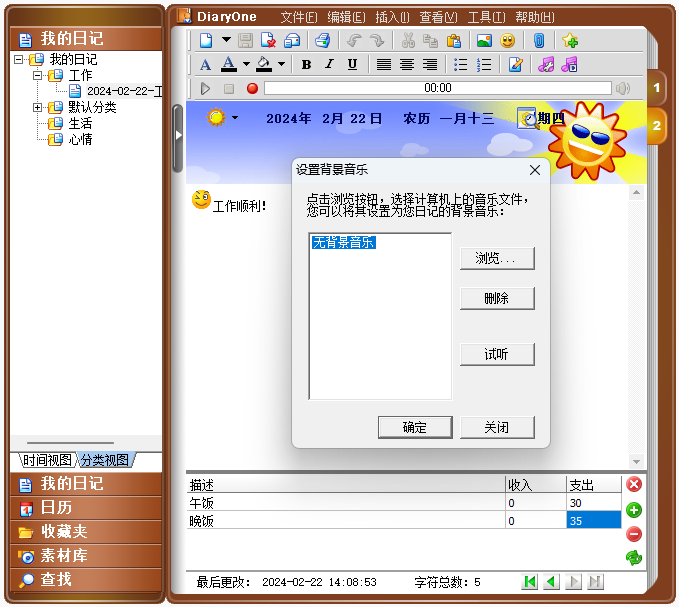Align text right
Screen dimensions: 679x607
coord(430,65)
